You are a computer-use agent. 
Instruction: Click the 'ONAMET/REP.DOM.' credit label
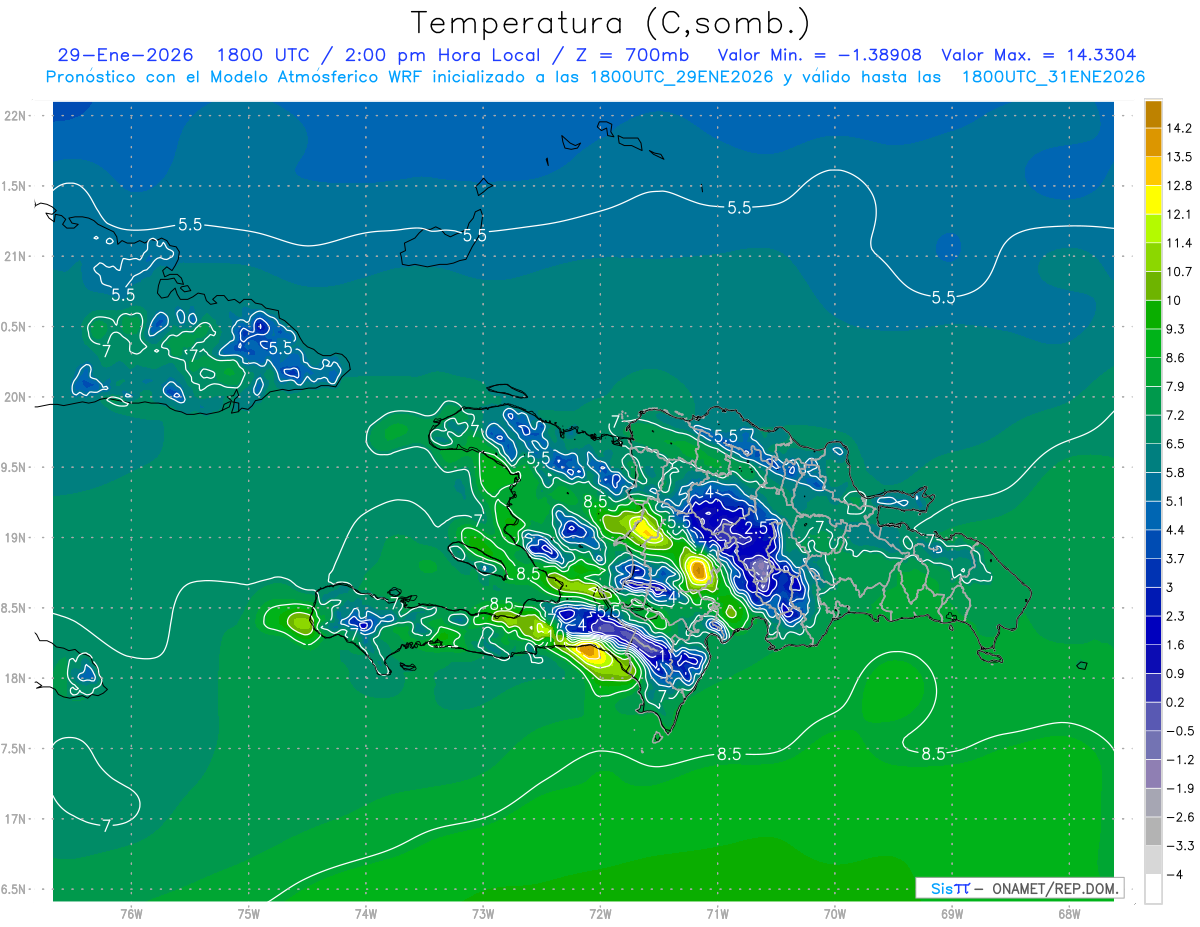pyautogui.click(x=1056, y=888)
